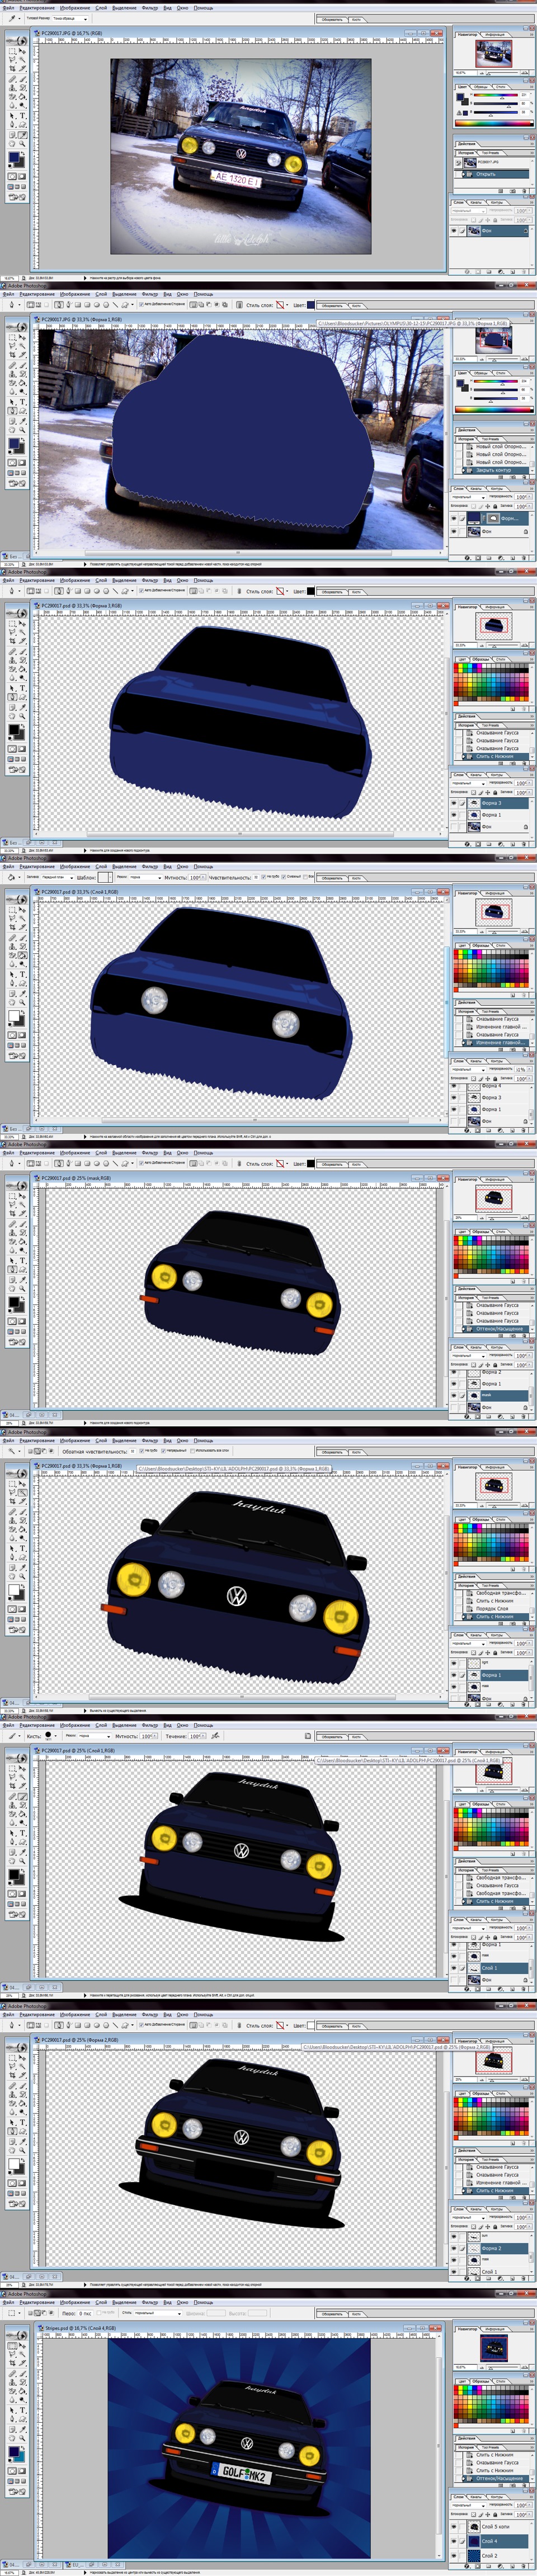Open the Стиль dropdown in the Stripes.psd options bar
Viewport: 537px width, 2576px height.
coord(159,2312)
